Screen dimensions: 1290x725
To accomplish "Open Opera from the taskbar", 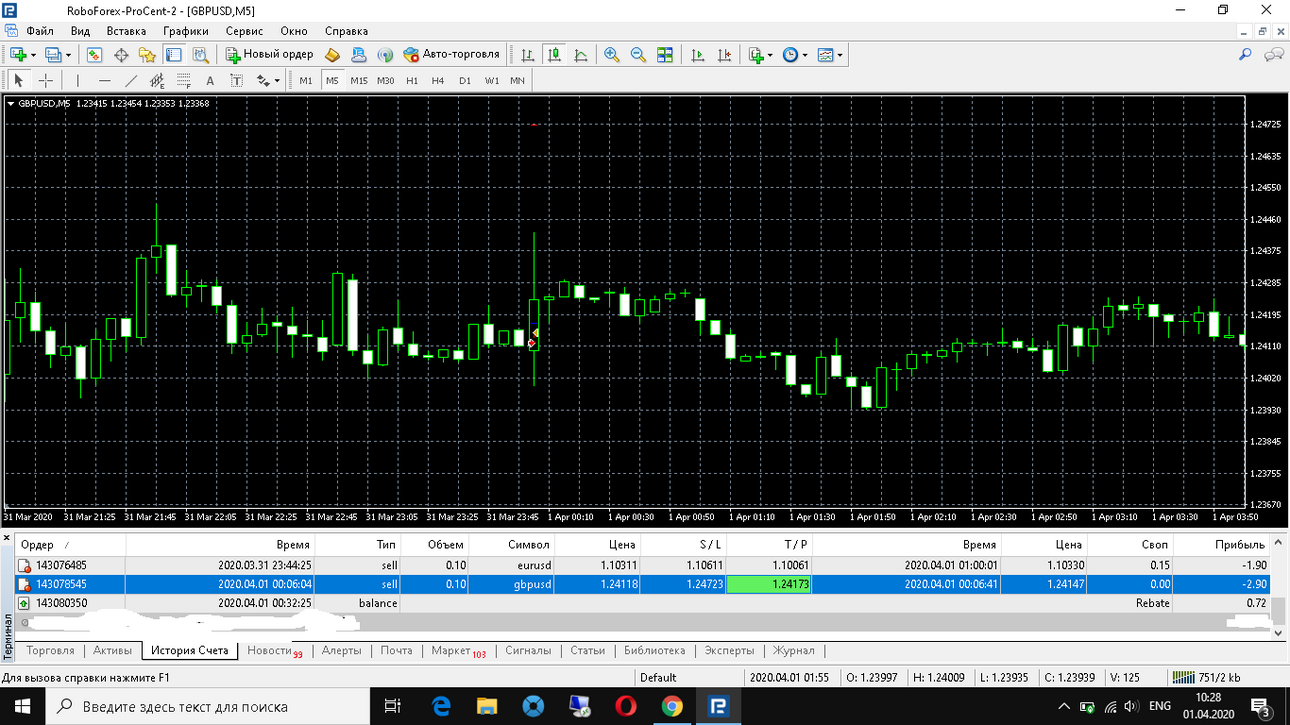I will pyautogui.click(x=626, y=706).
